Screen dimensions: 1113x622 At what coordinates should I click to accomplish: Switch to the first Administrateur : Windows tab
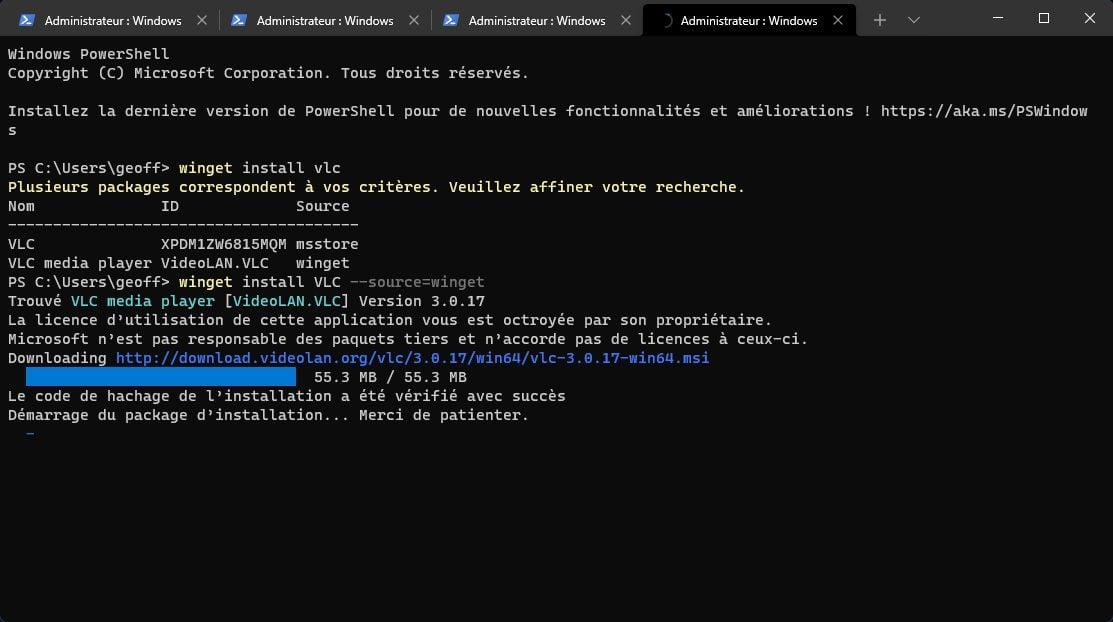coord(111,21)
